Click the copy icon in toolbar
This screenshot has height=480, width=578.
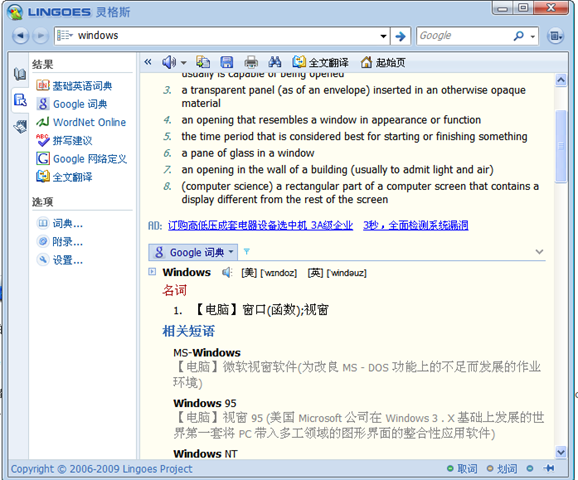pos(203,62)
